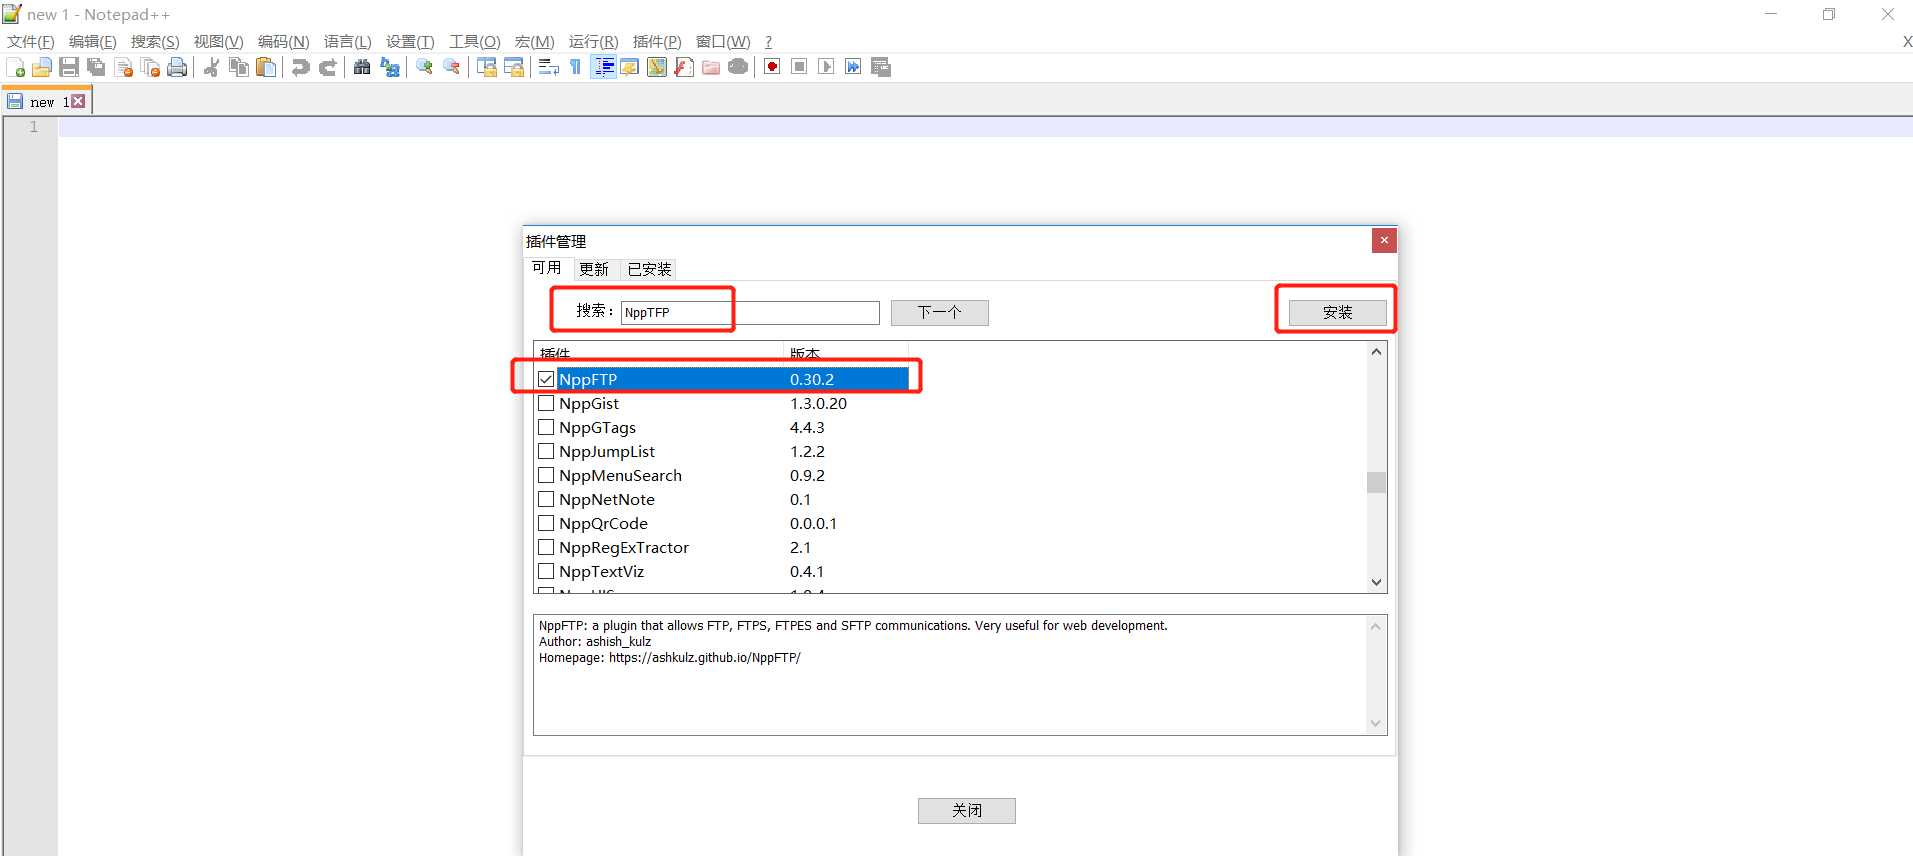
Task: Click the Zoom In magnifier icon
Action: (425, 67)
